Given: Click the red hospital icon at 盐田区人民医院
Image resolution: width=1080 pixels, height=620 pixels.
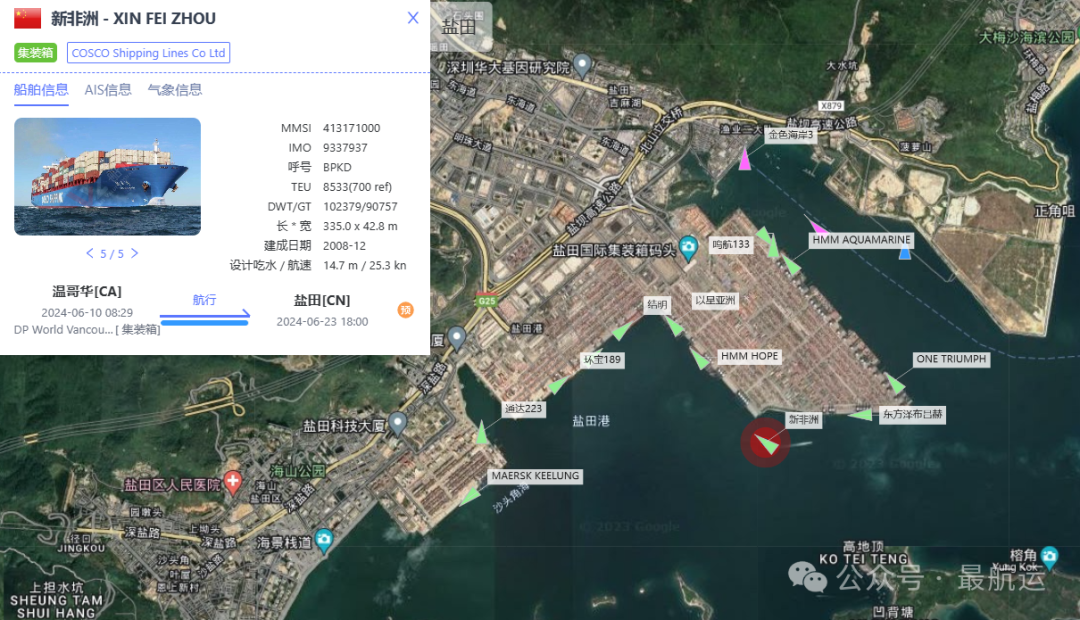Looking at the screenshot, I should point(233,482).
